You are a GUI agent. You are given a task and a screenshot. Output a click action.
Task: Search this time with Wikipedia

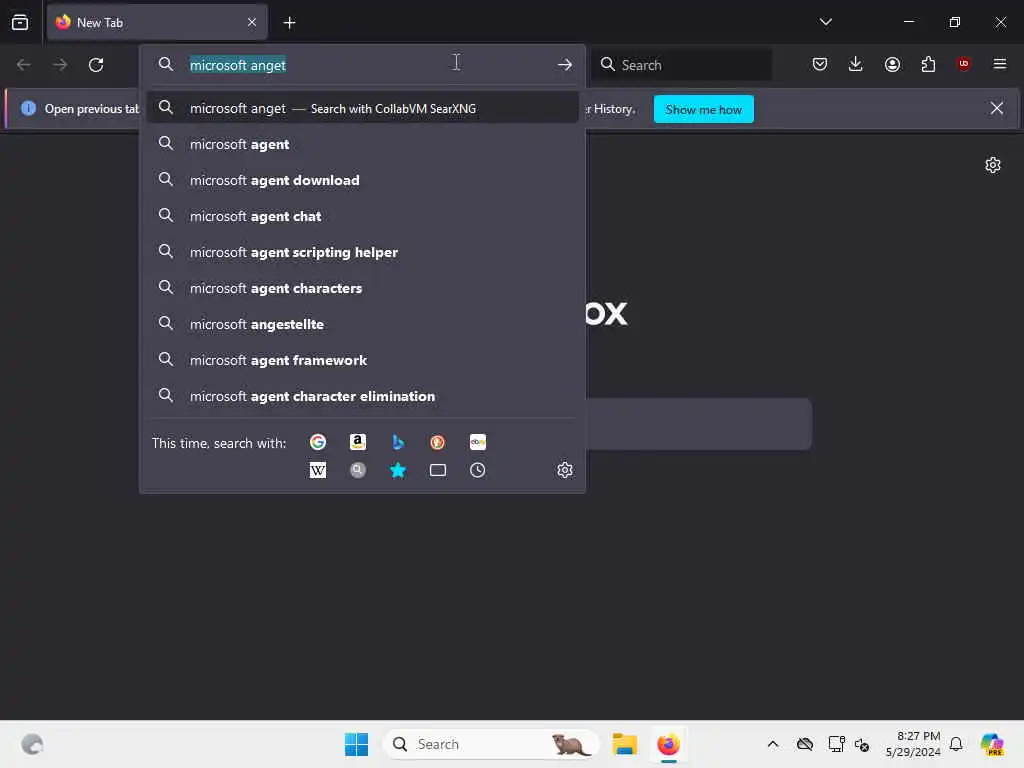[318, 470]
